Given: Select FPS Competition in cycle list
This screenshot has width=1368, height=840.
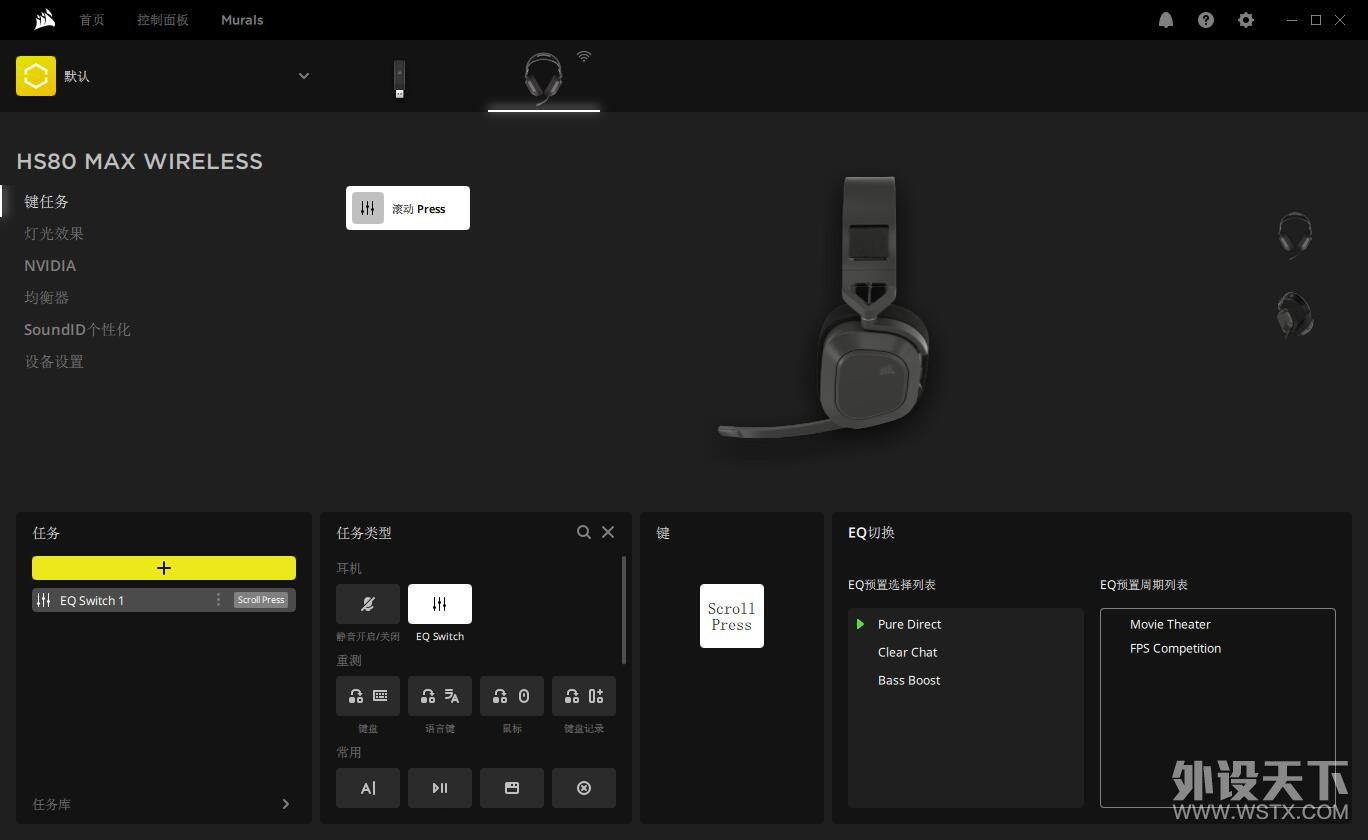Looking at the screenshot, I should [x=1175, y=648].
